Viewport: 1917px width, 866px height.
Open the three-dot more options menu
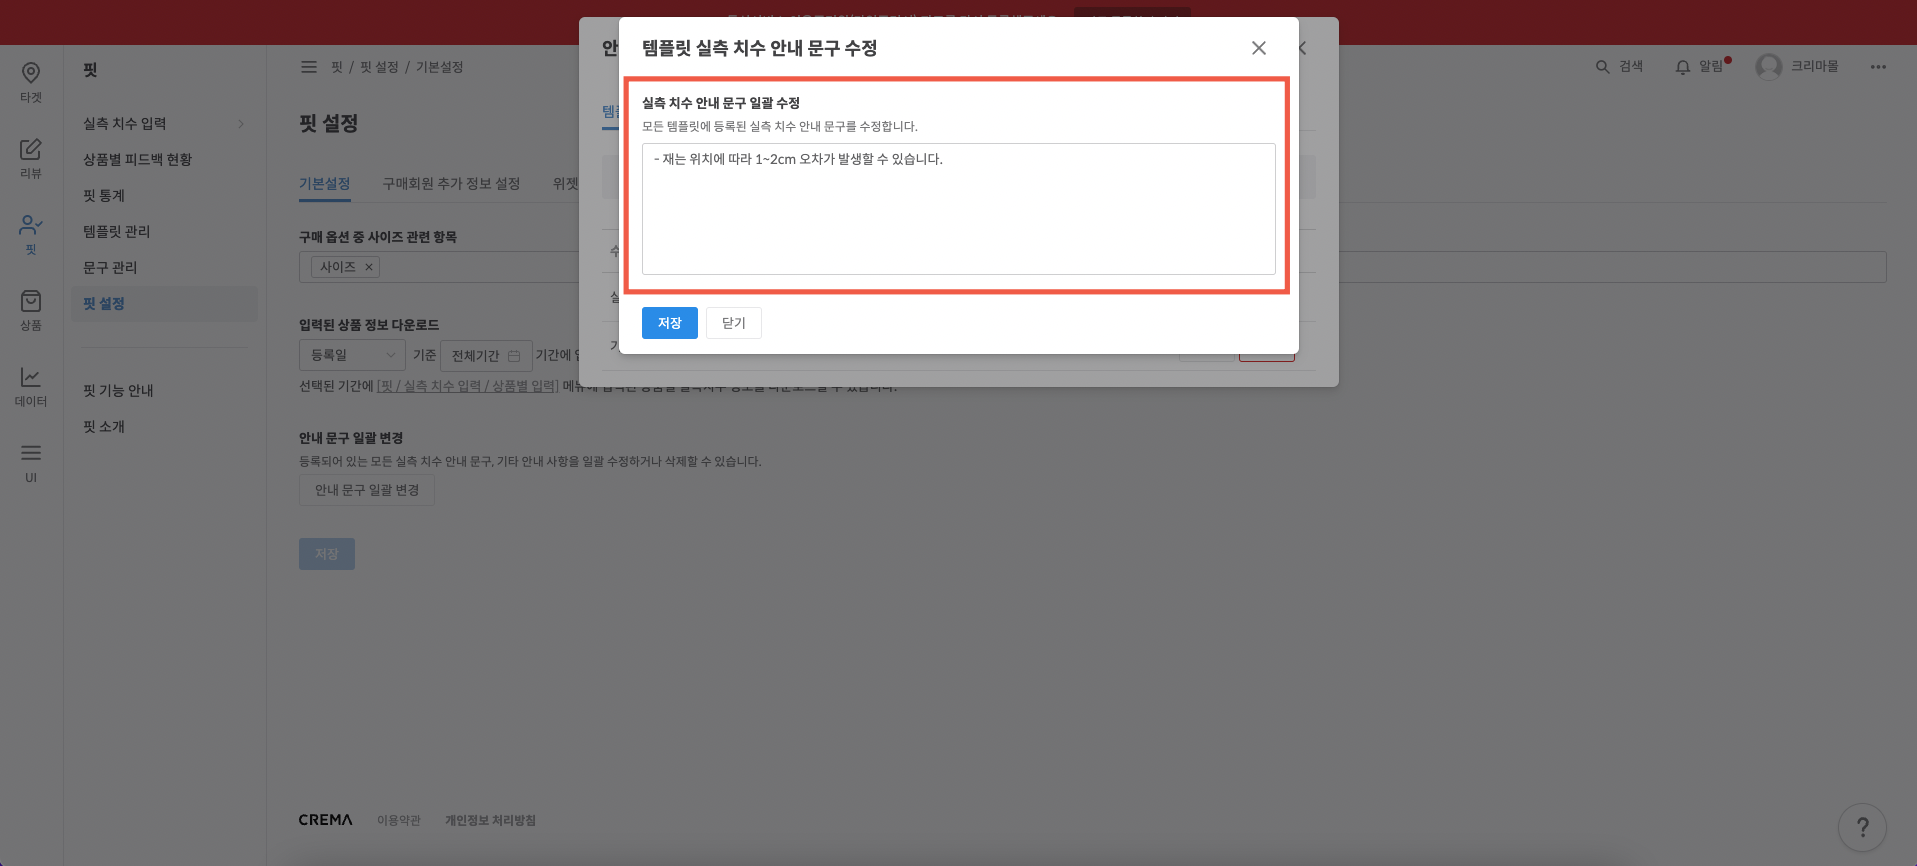coord(1878,67)
